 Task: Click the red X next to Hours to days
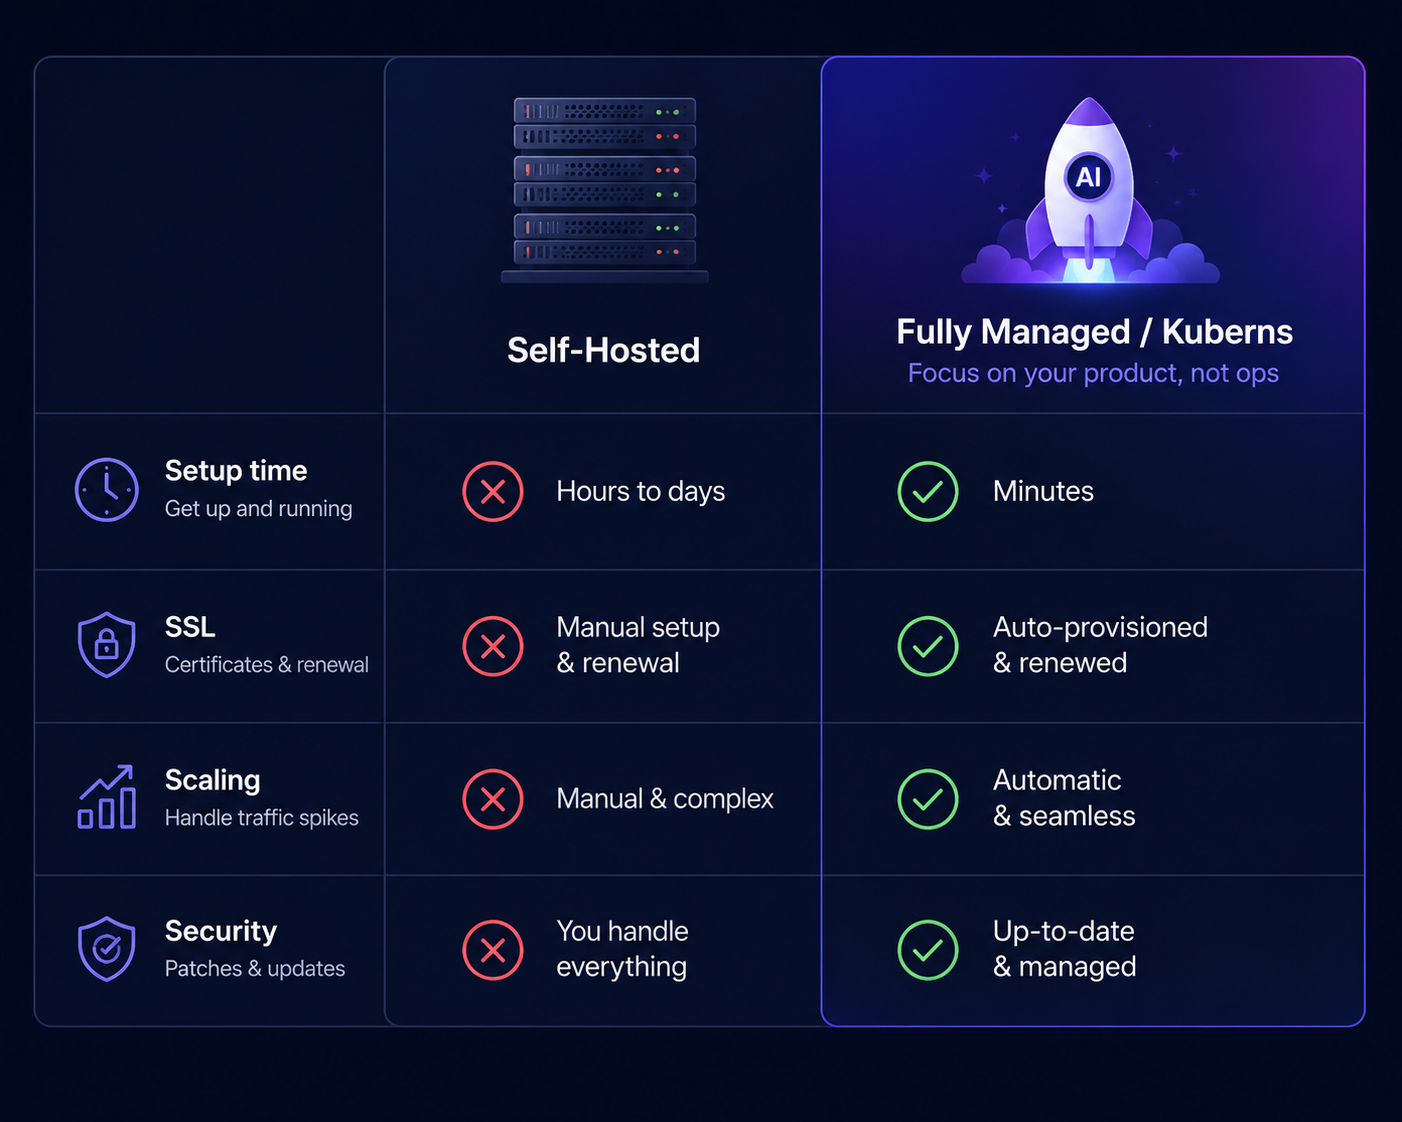click(x=493, y=492)
